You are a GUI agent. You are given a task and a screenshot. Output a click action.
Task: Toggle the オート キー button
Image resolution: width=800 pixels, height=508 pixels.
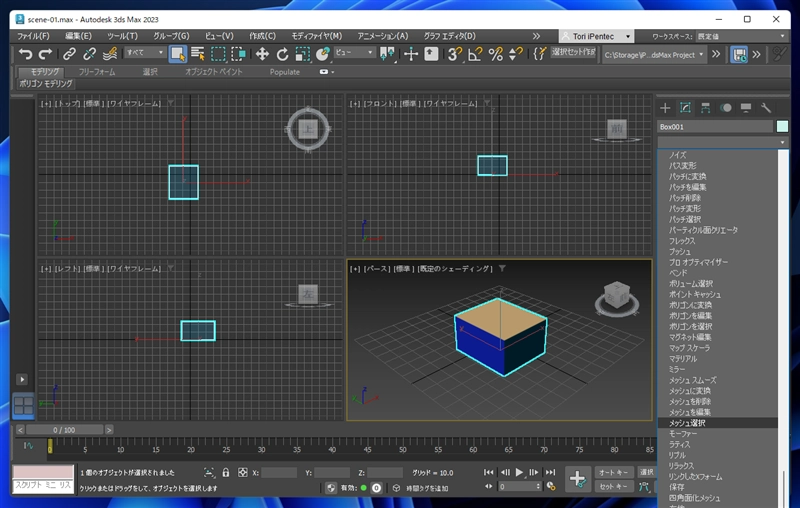coord(614,472)
